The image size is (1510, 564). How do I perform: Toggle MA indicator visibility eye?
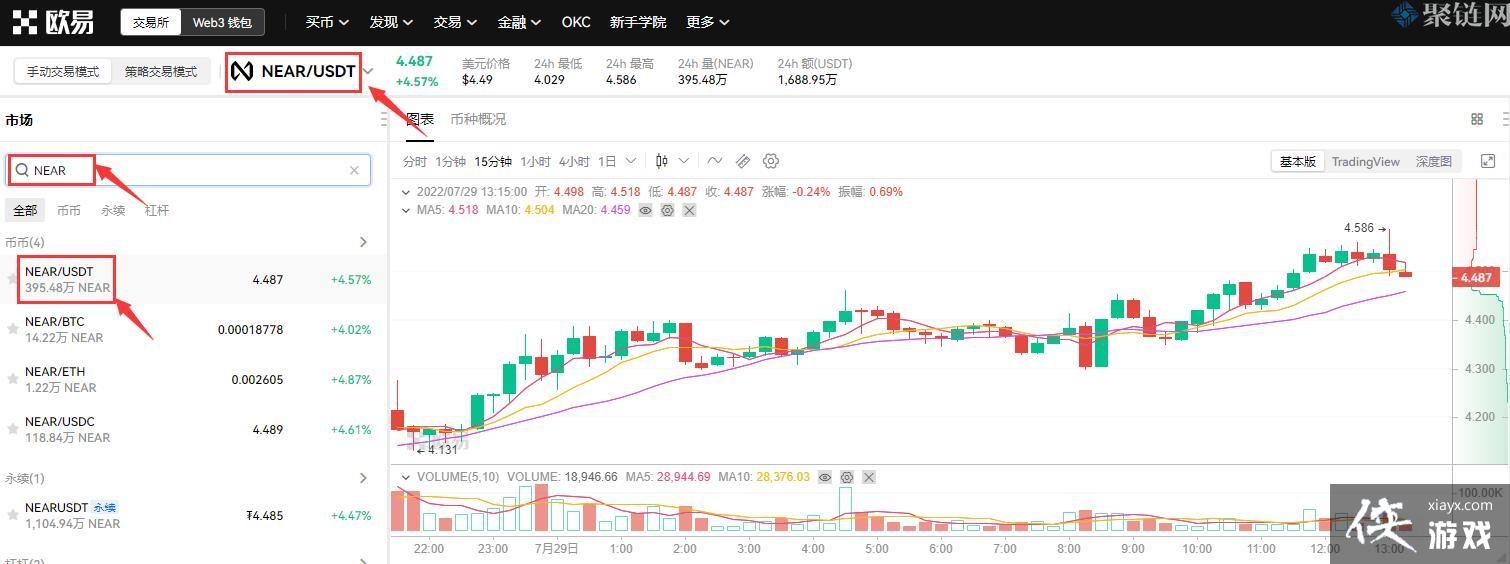pyautogui.click(x=646, y=210)
